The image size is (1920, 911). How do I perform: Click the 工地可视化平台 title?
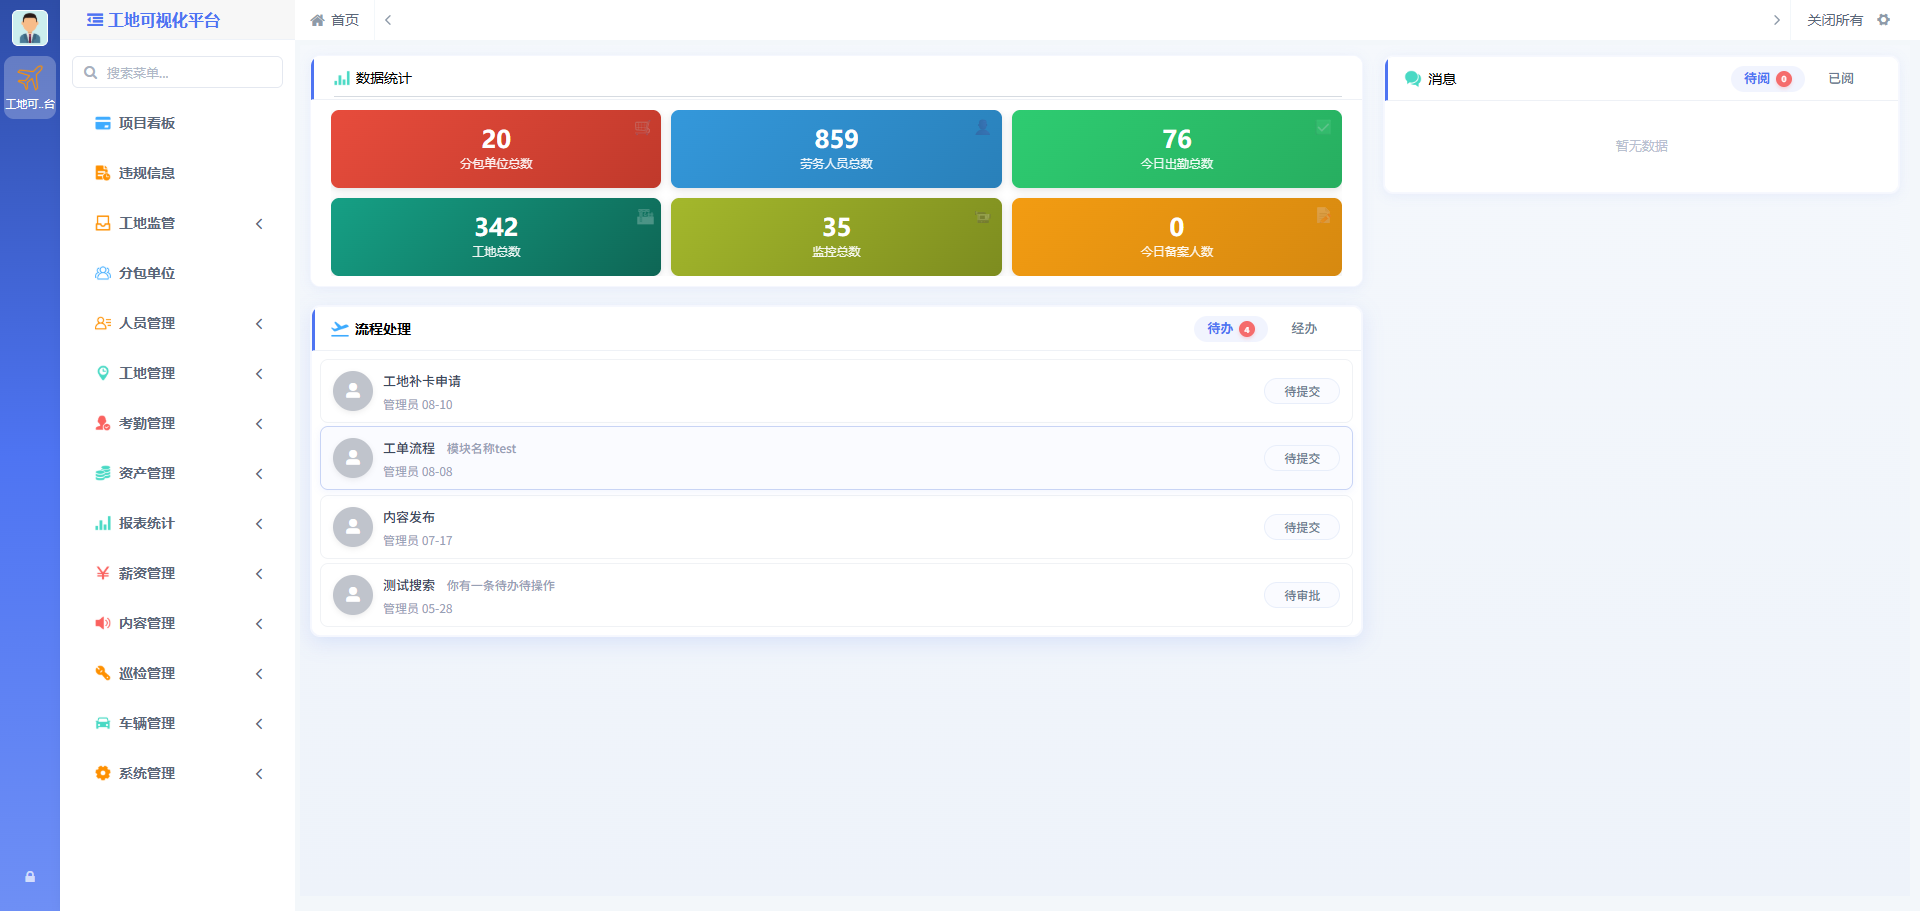pyautogui.click(x=164, y=20)
